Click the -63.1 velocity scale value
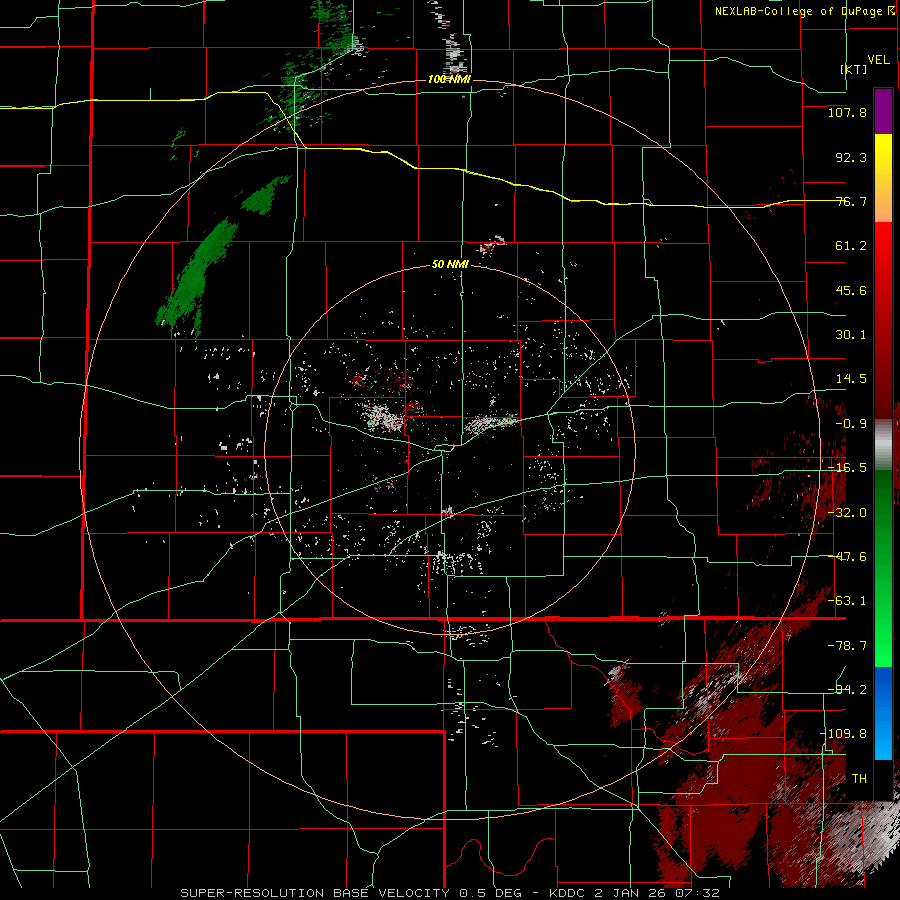Viewport: 900px width, 900px height. (847, 601)
